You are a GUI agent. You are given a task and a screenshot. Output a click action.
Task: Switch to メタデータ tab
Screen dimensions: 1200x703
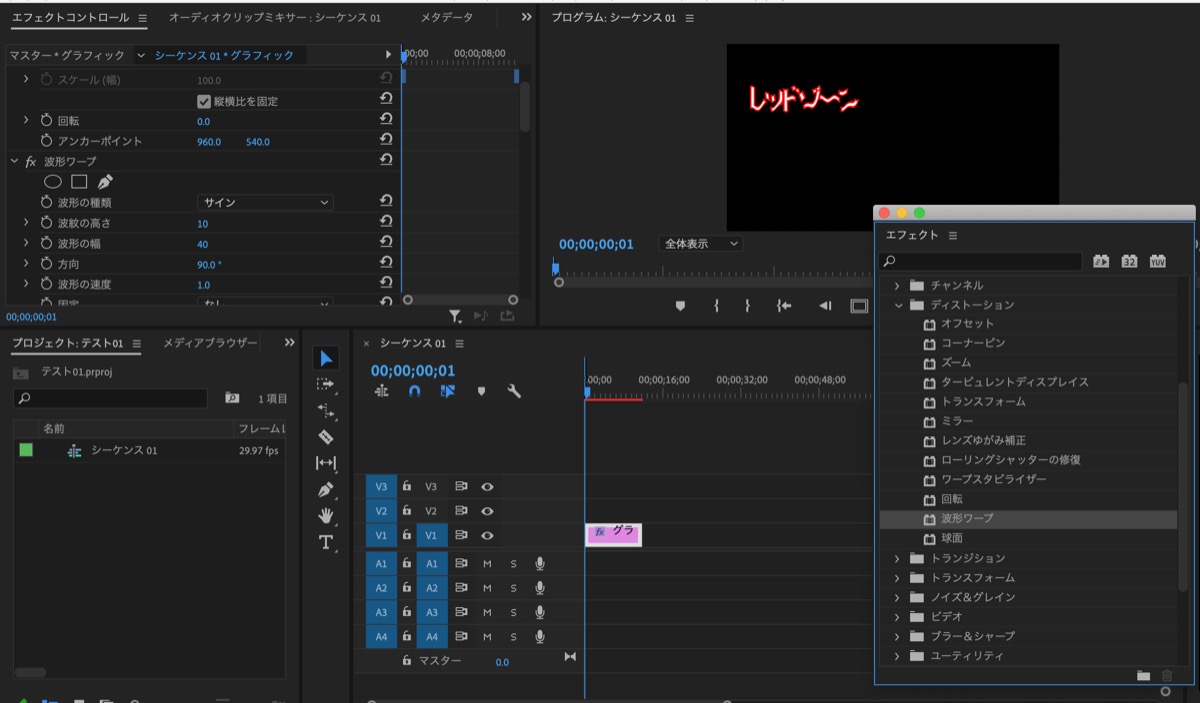tap(447, 18)
